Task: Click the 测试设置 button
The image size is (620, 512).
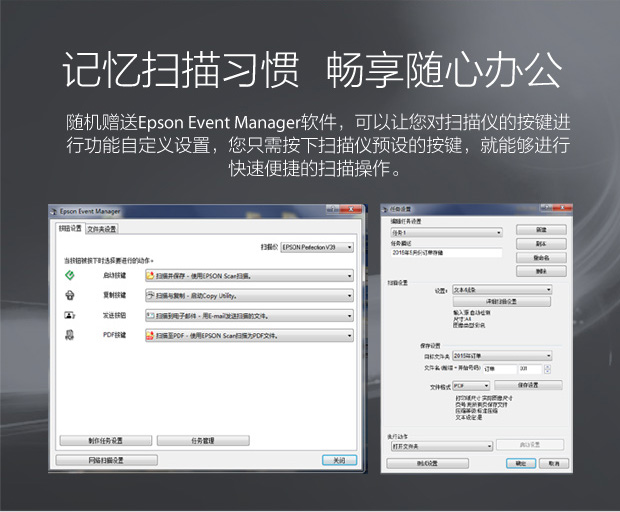Action: click(x=427, y=463)
